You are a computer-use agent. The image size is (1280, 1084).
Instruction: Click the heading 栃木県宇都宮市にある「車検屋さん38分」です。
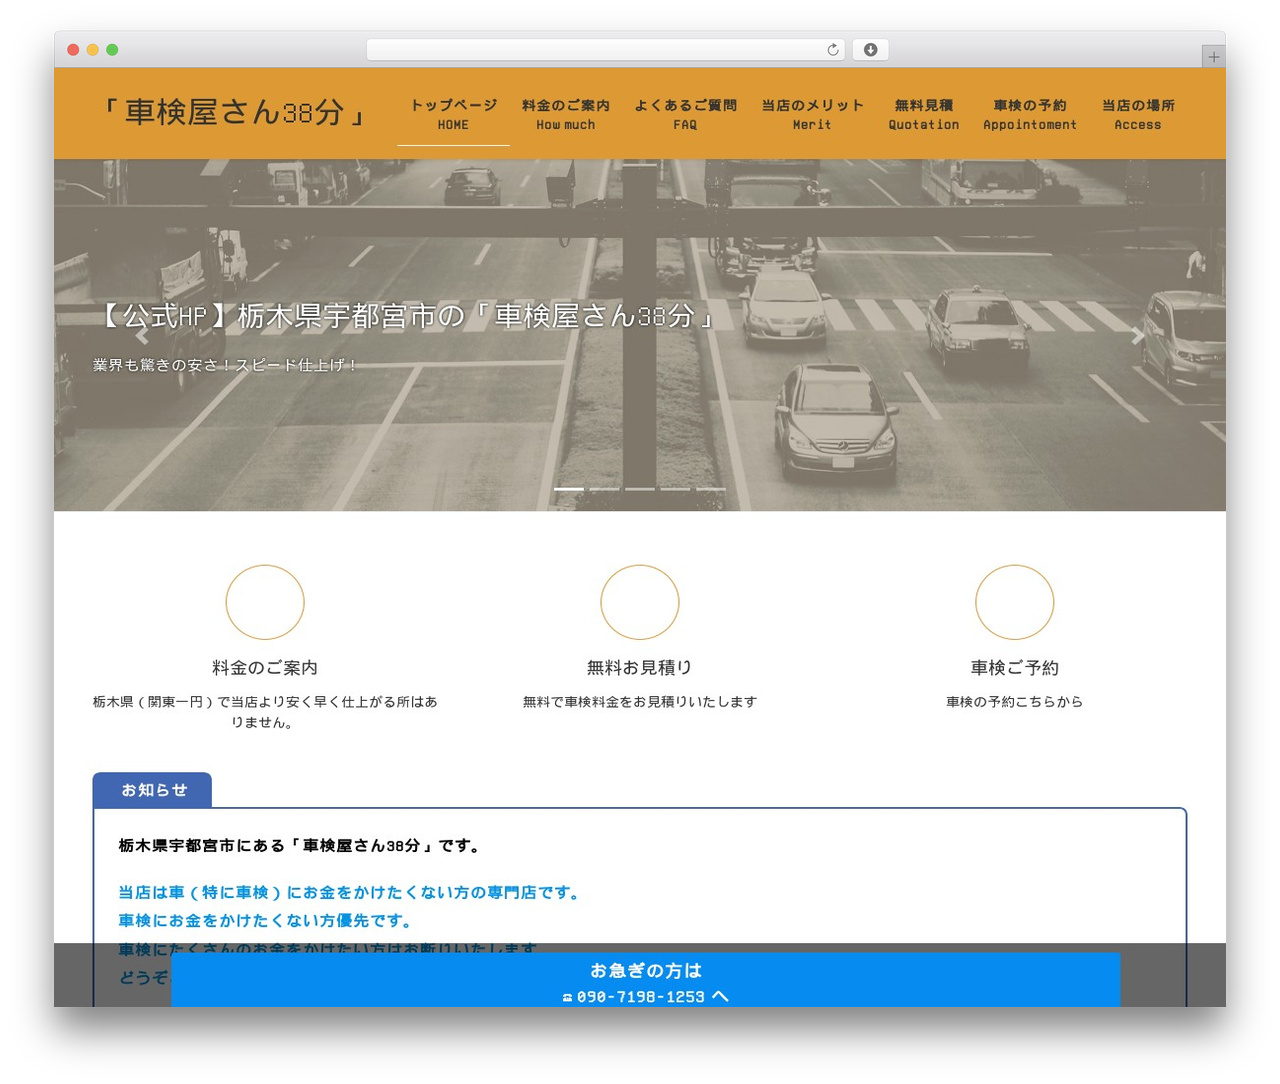[x=302, y=846]
